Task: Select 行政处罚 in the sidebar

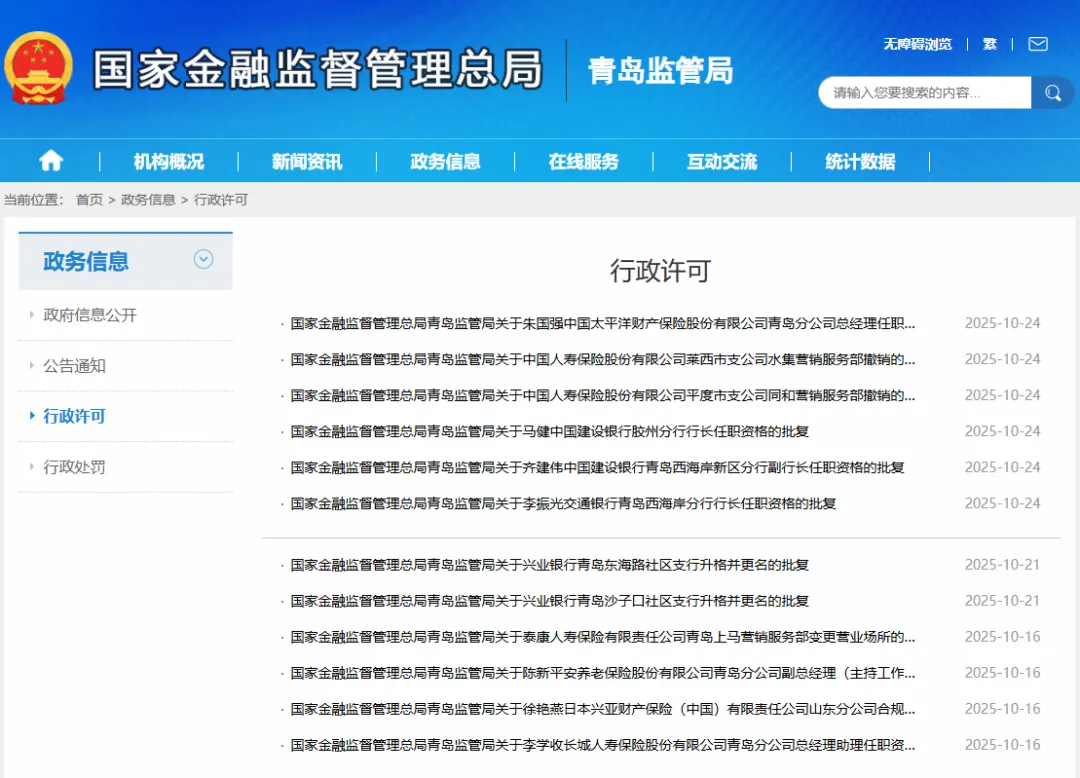Action: pyautogui.click(x=74, y=467)
